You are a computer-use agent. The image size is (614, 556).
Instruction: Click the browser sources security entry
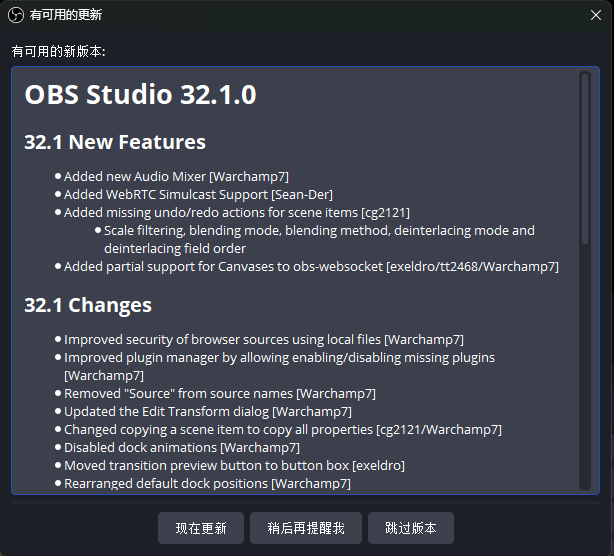tap(263, 339)
